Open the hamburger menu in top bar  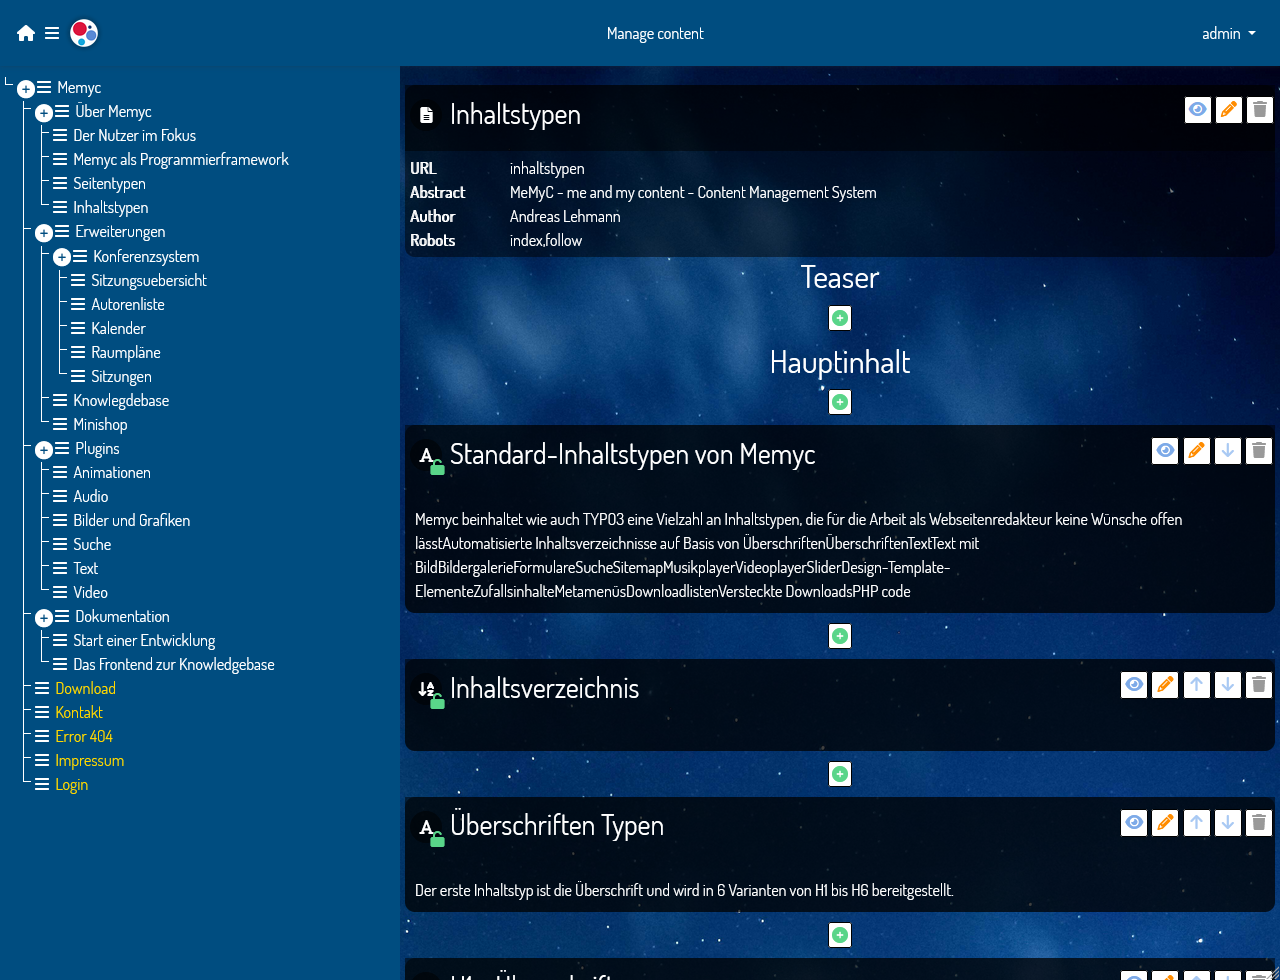(52, 33)
